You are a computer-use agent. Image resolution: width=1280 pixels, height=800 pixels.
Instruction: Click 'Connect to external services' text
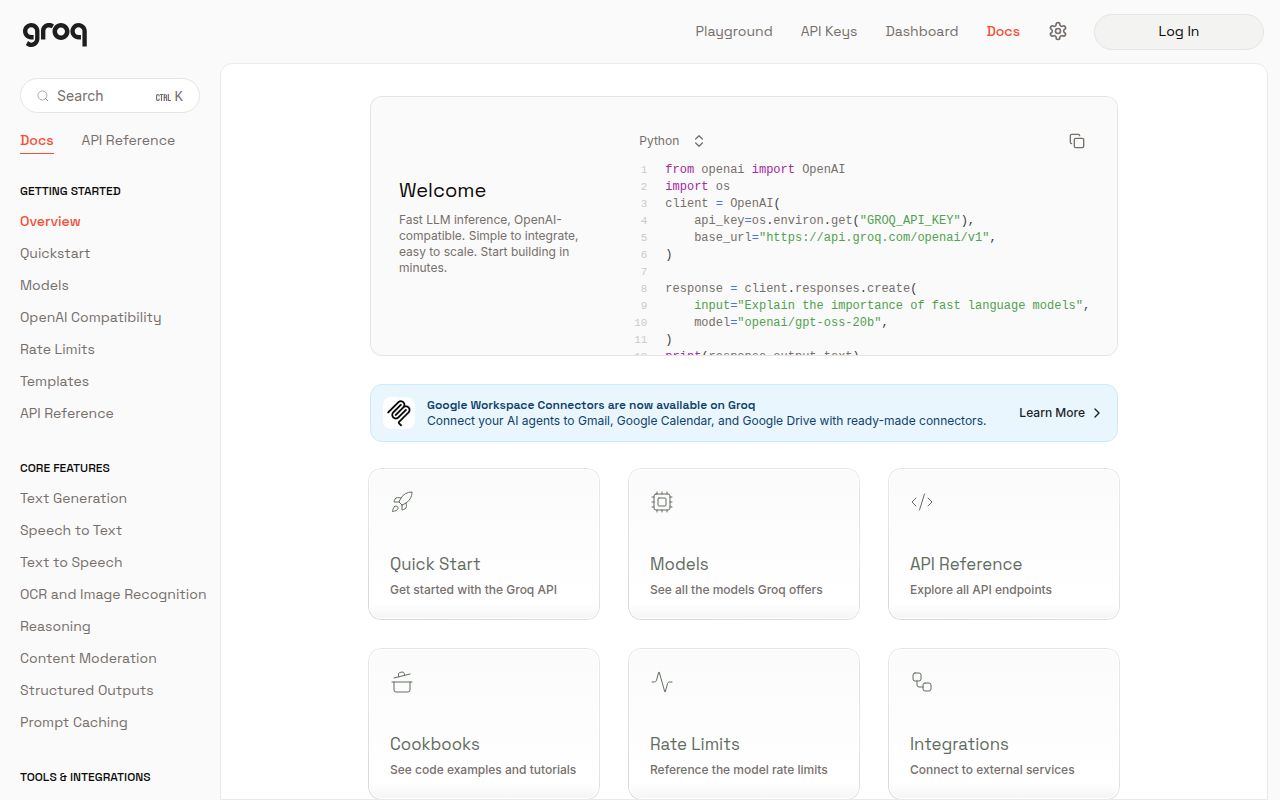click(992, 770)
